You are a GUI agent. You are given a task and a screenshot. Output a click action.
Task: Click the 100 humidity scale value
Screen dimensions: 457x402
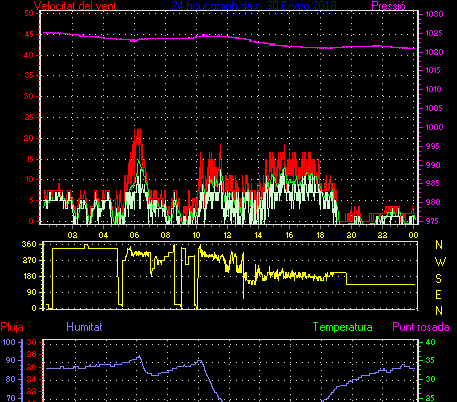(9, 342)
